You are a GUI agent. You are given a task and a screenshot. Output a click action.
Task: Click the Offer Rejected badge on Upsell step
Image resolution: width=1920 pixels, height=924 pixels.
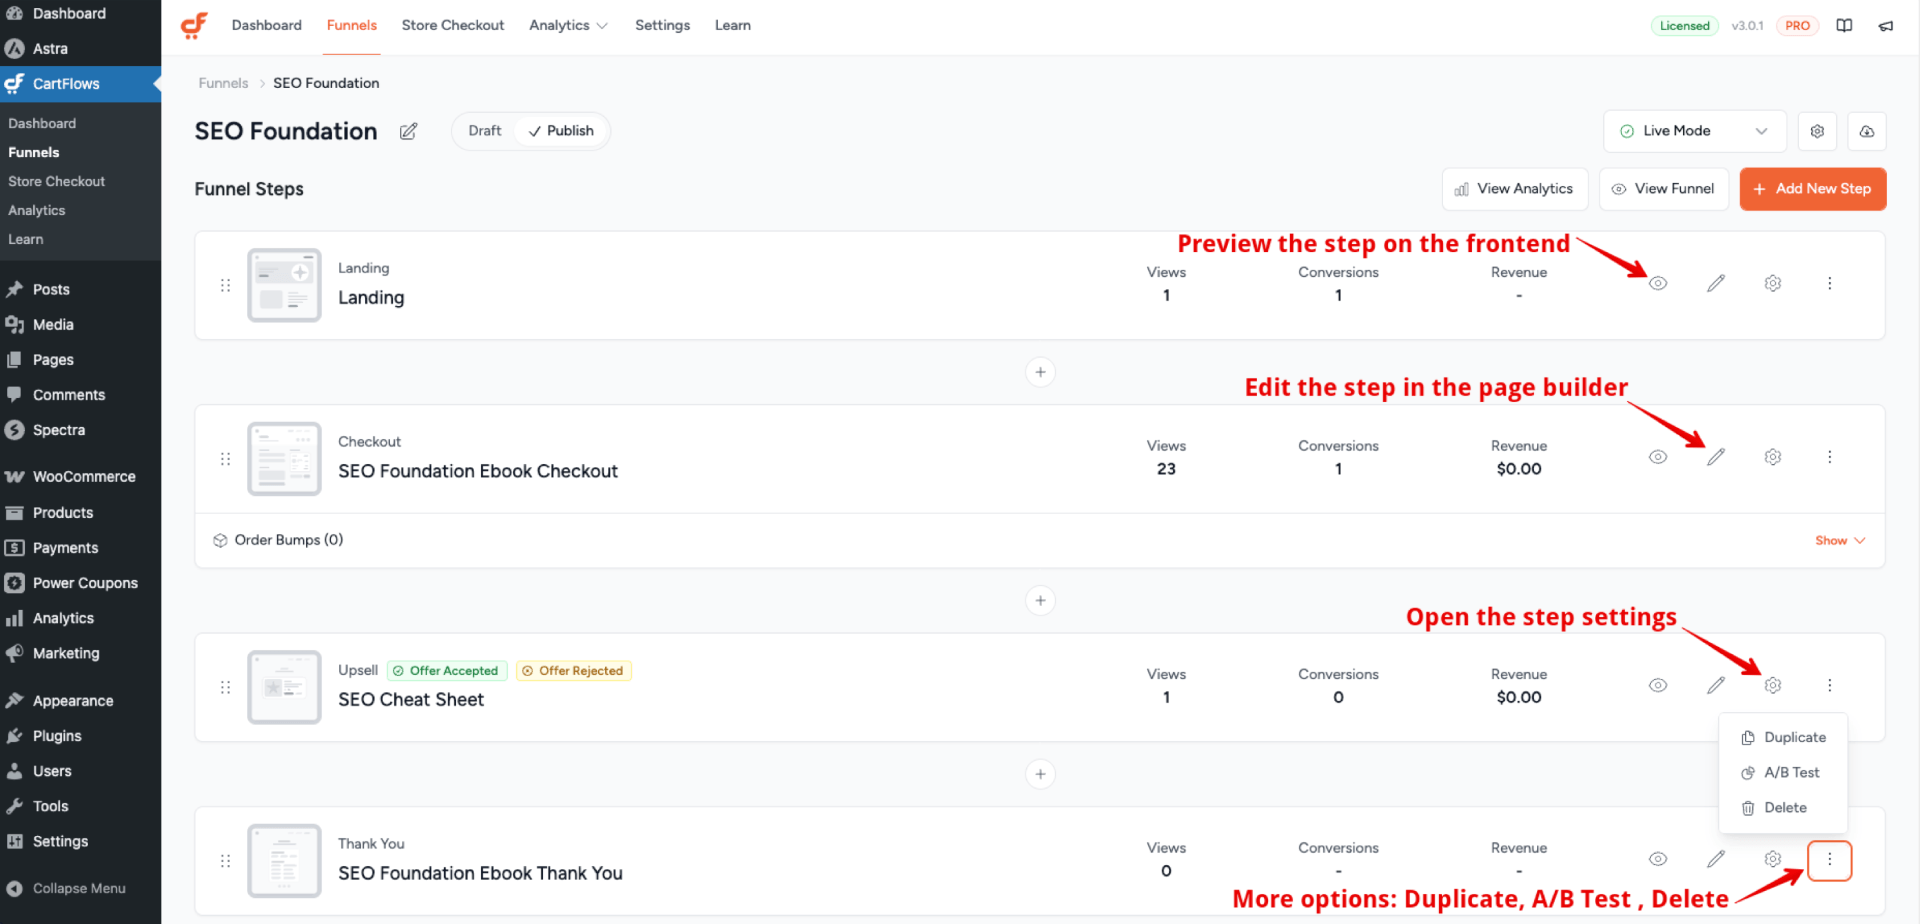tap(574, 671)
